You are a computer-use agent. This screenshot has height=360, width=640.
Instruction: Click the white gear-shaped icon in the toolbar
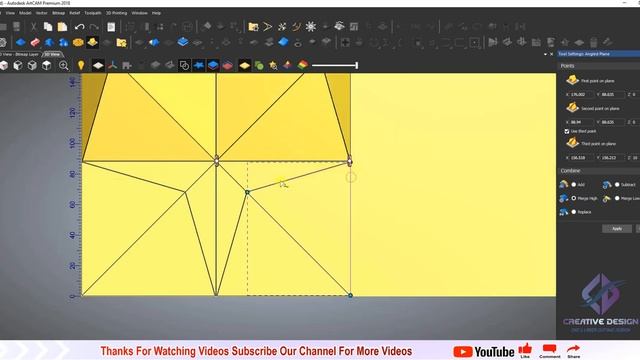(x=311, y=27)
